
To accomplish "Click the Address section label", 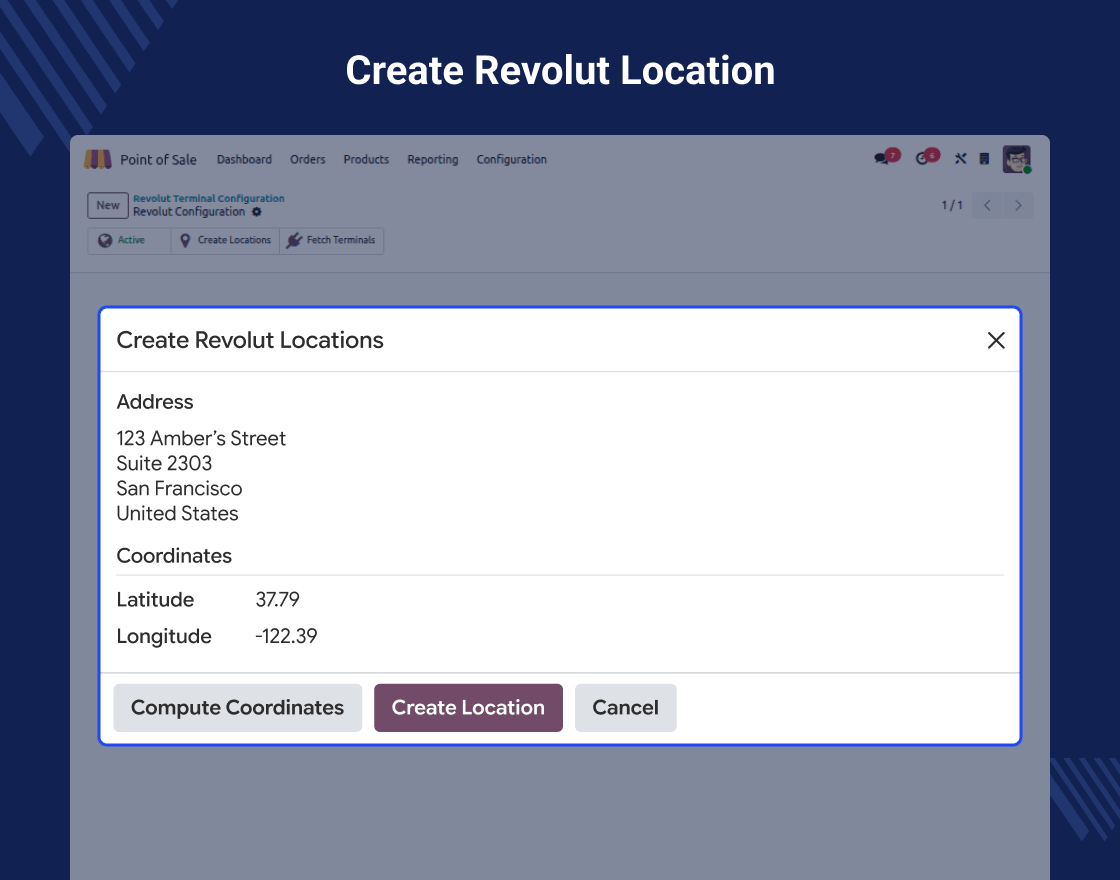I will 155,402.
